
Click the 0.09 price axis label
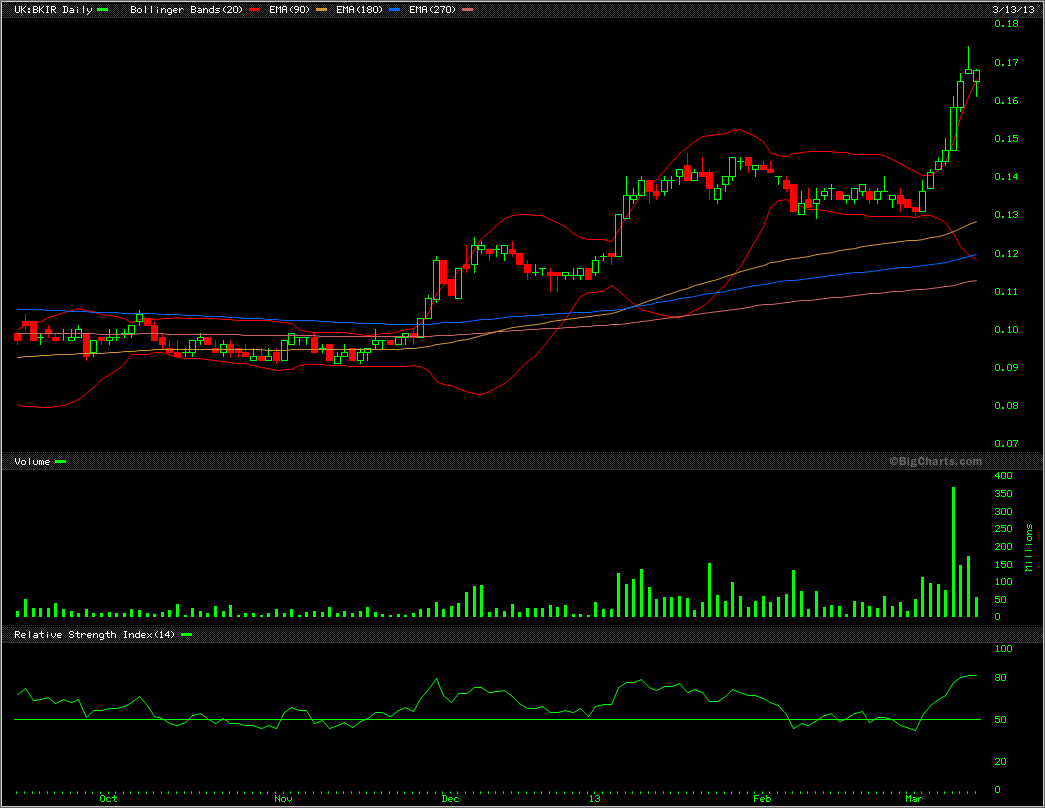pyautogui.click(x=1006, y=367)
